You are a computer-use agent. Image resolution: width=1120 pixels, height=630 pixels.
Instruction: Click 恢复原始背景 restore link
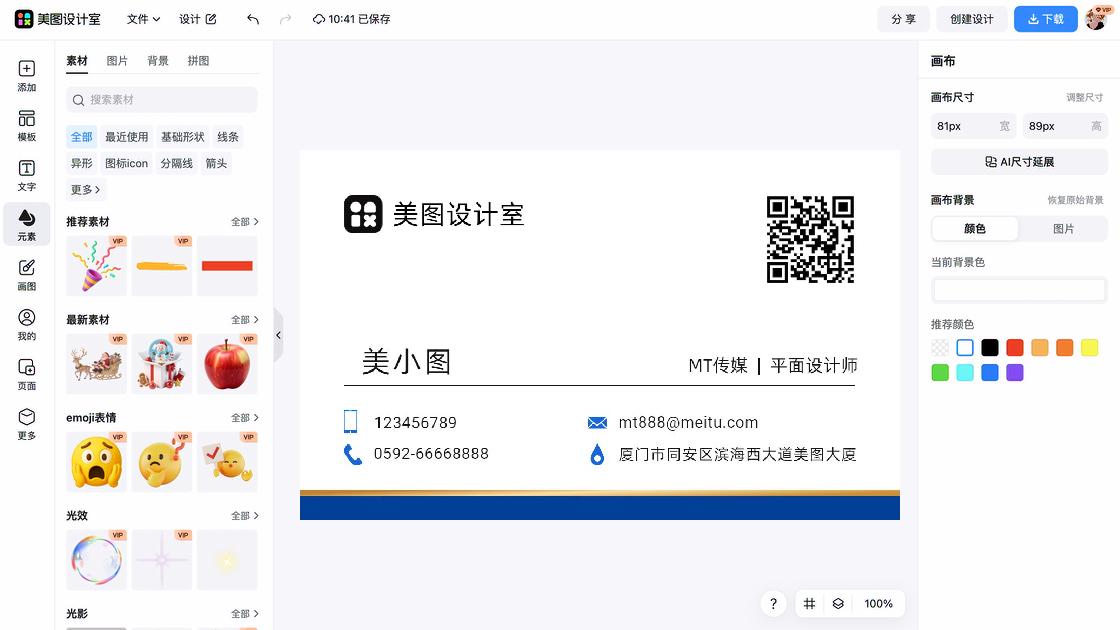coord(1075,200)
